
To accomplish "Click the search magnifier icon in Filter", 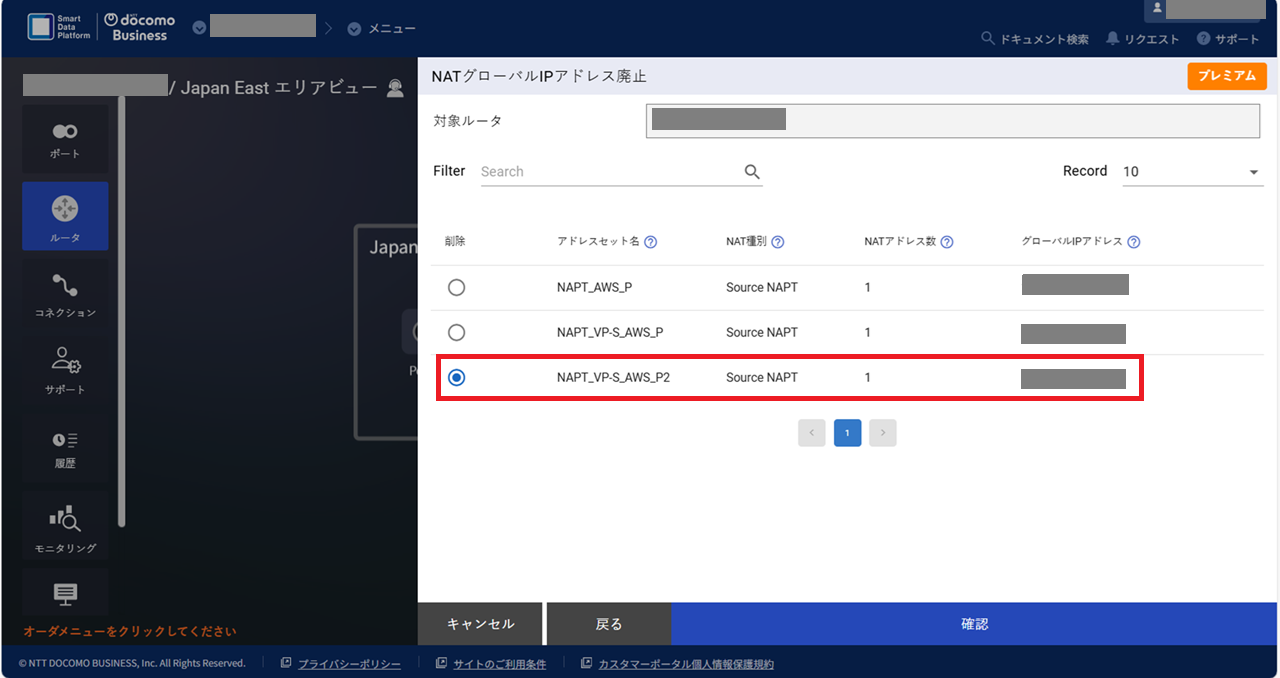I will tap(752, 172).
